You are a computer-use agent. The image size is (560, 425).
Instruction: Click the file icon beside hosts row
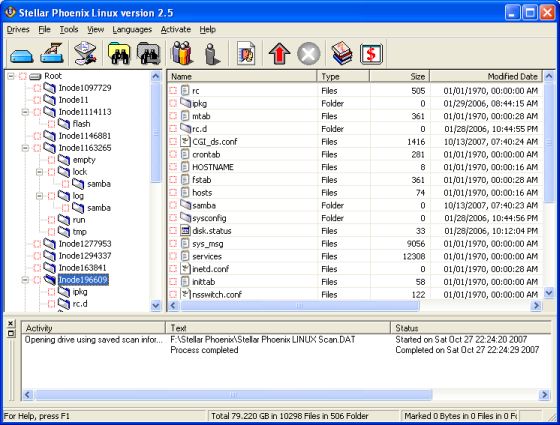pyautogui.click(x=185, y=192)
